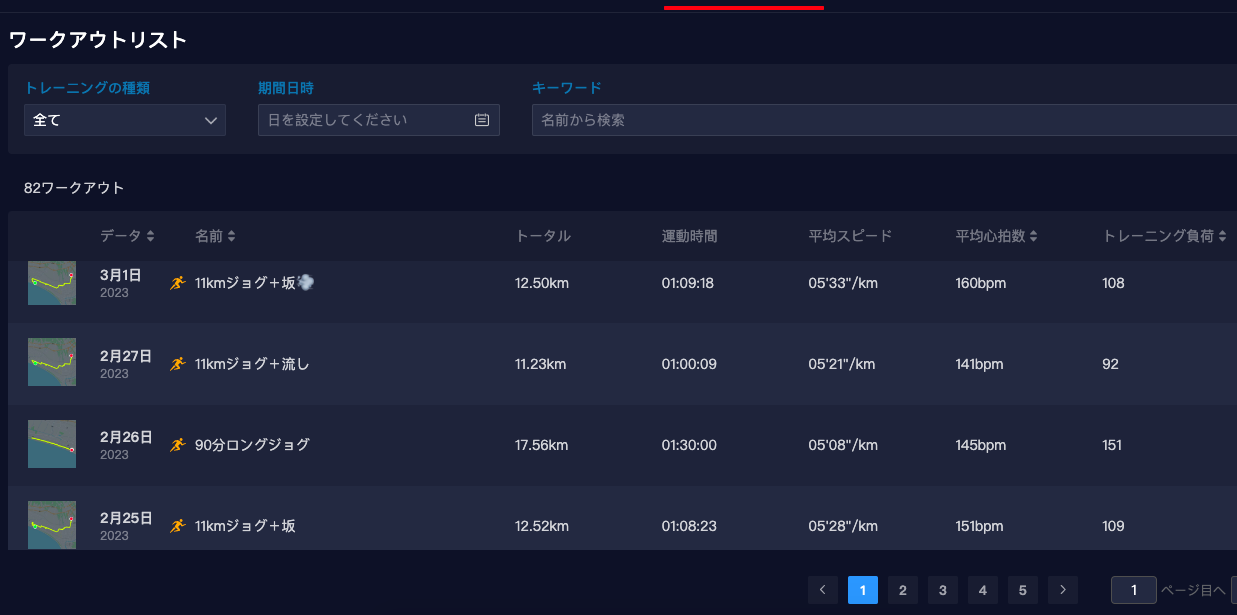Click the jump-to-page number box

(x=1134, y=590)
